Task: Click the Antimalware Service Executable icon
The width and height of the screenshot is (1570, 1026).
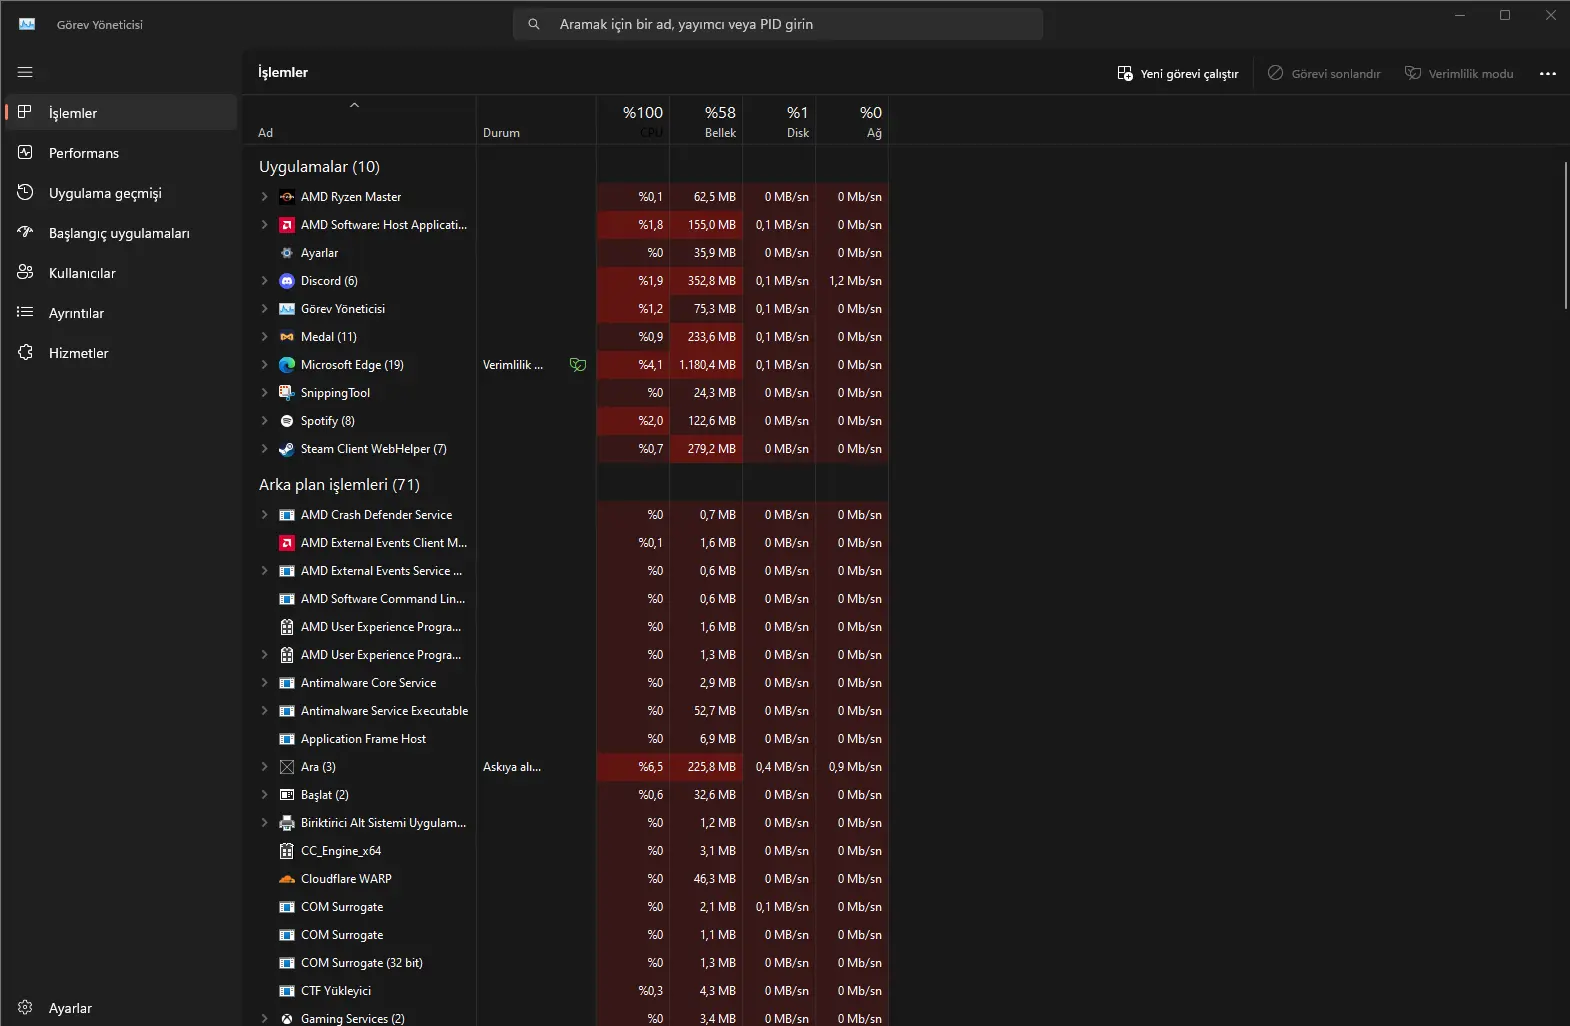Action: click(287, 711)
